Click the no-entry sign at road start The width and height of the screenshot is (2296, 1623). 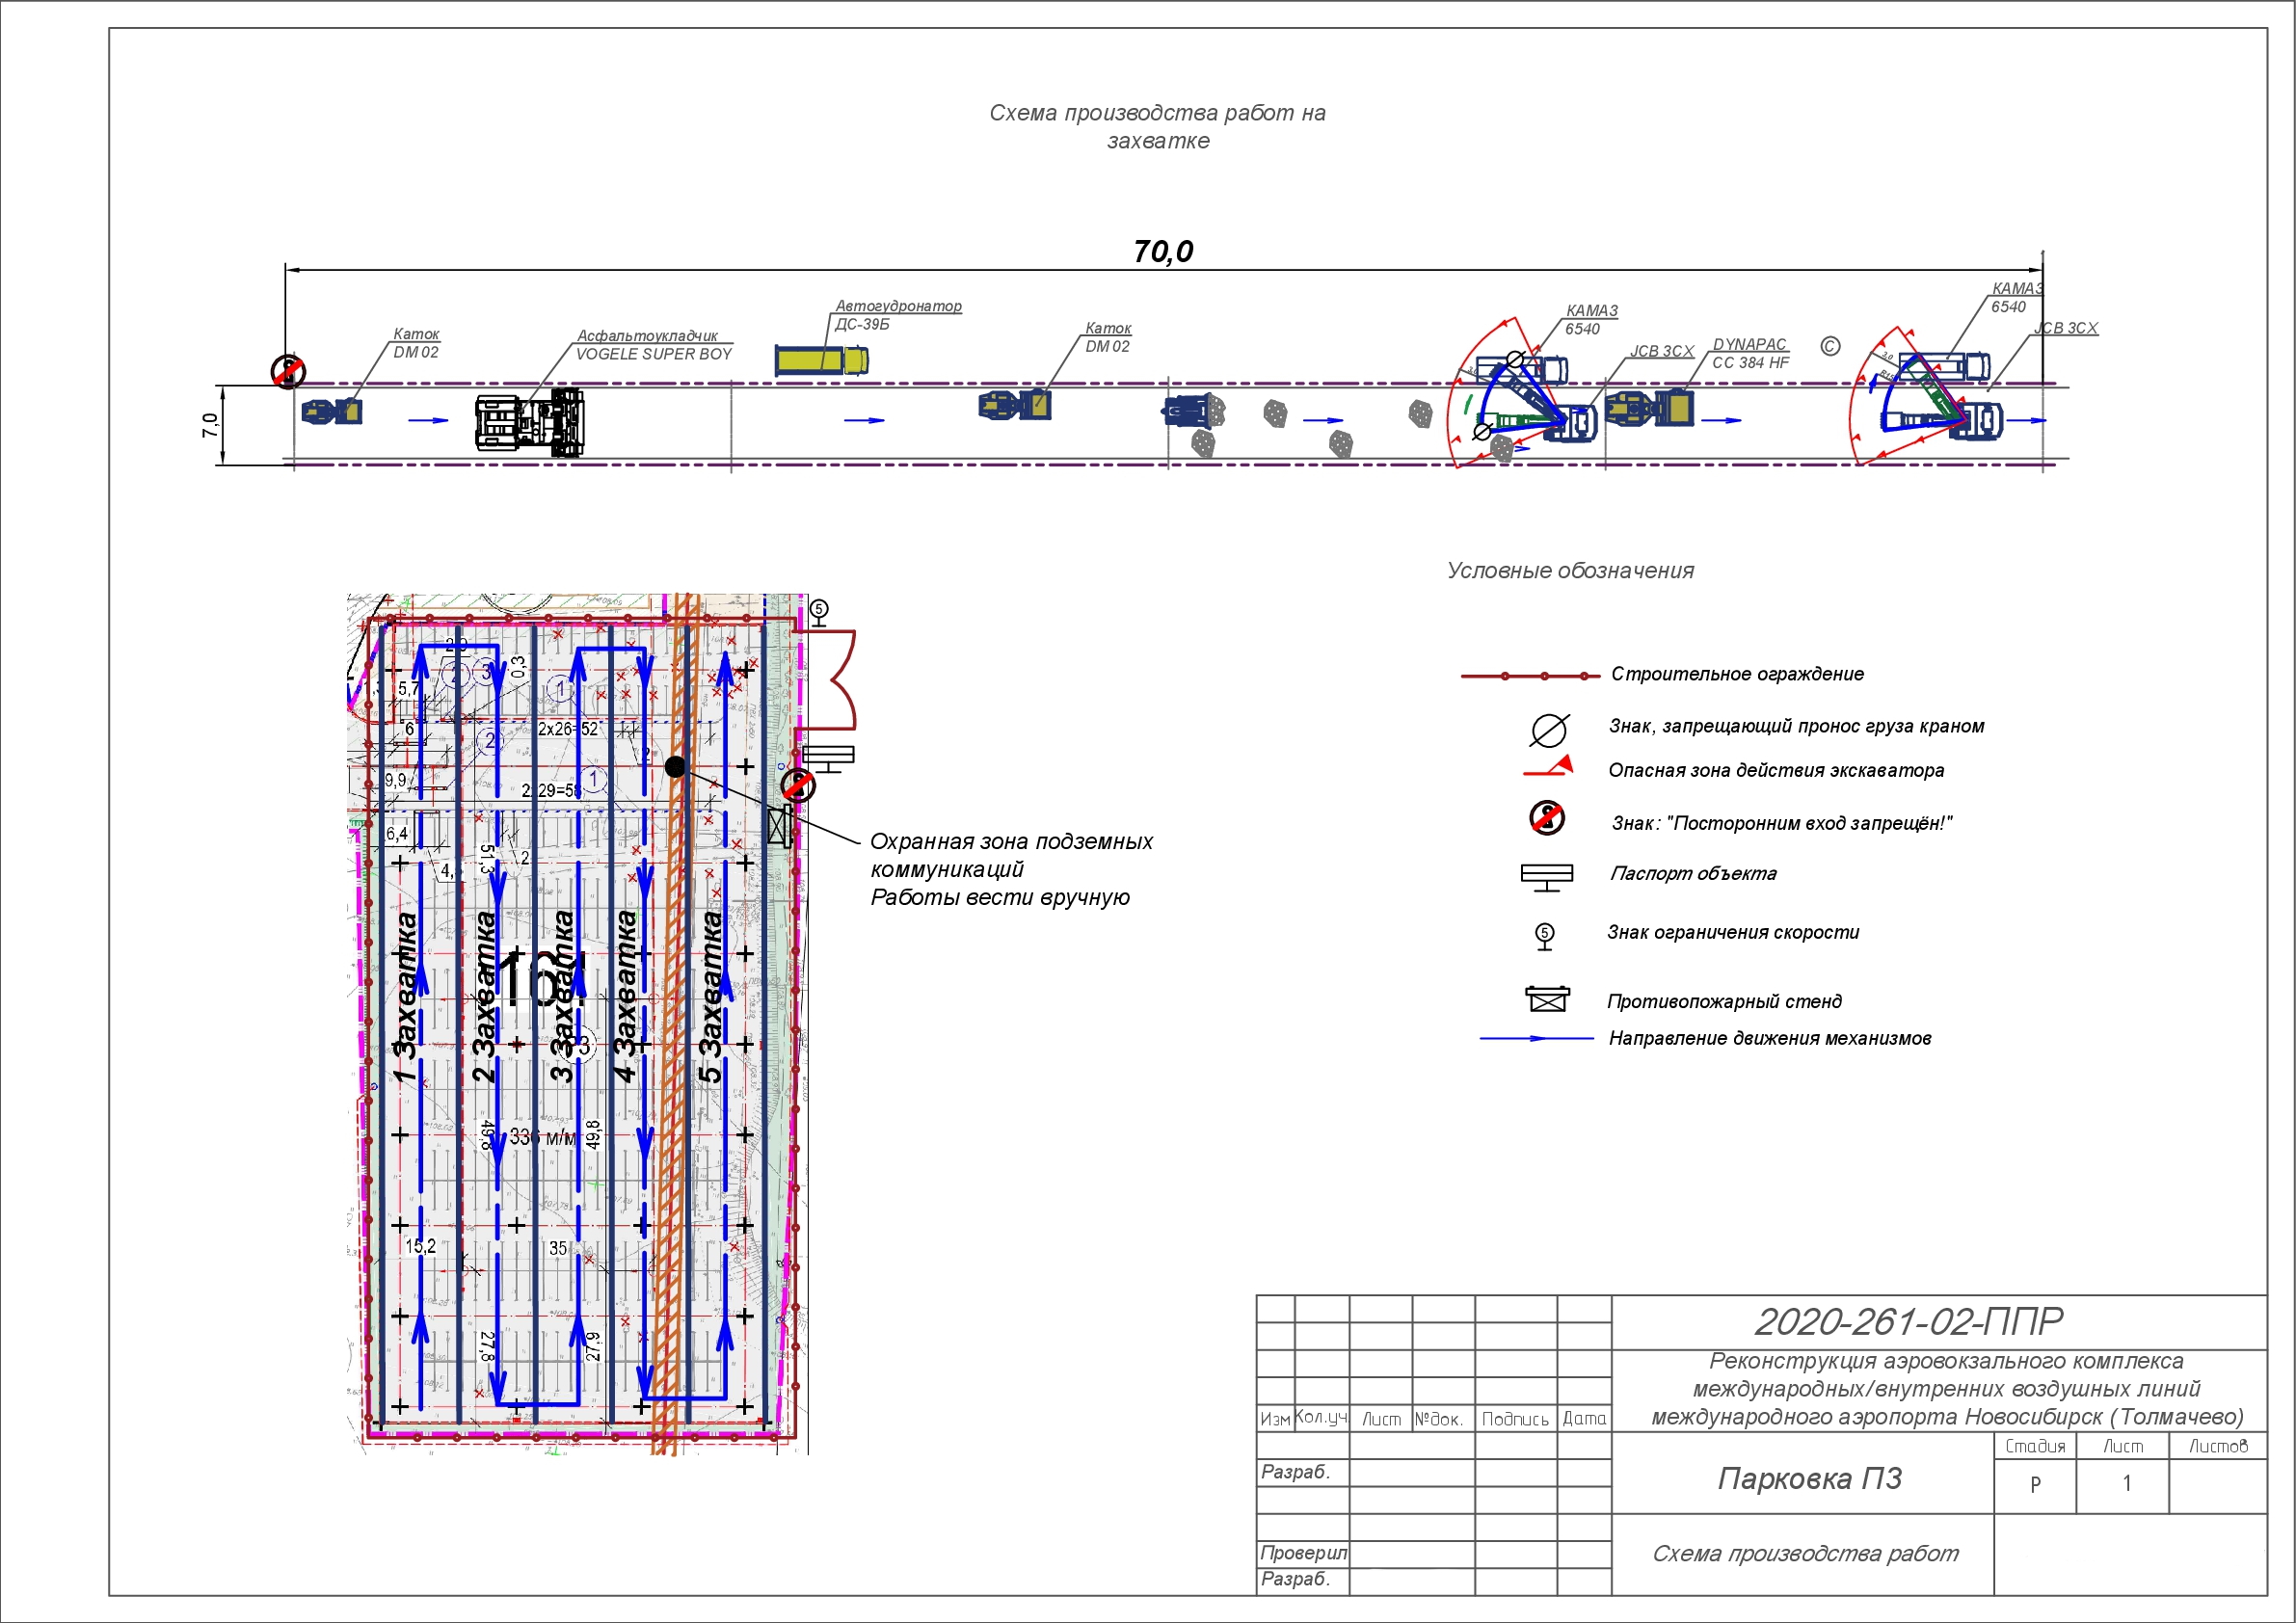click(x=288, y=372)
